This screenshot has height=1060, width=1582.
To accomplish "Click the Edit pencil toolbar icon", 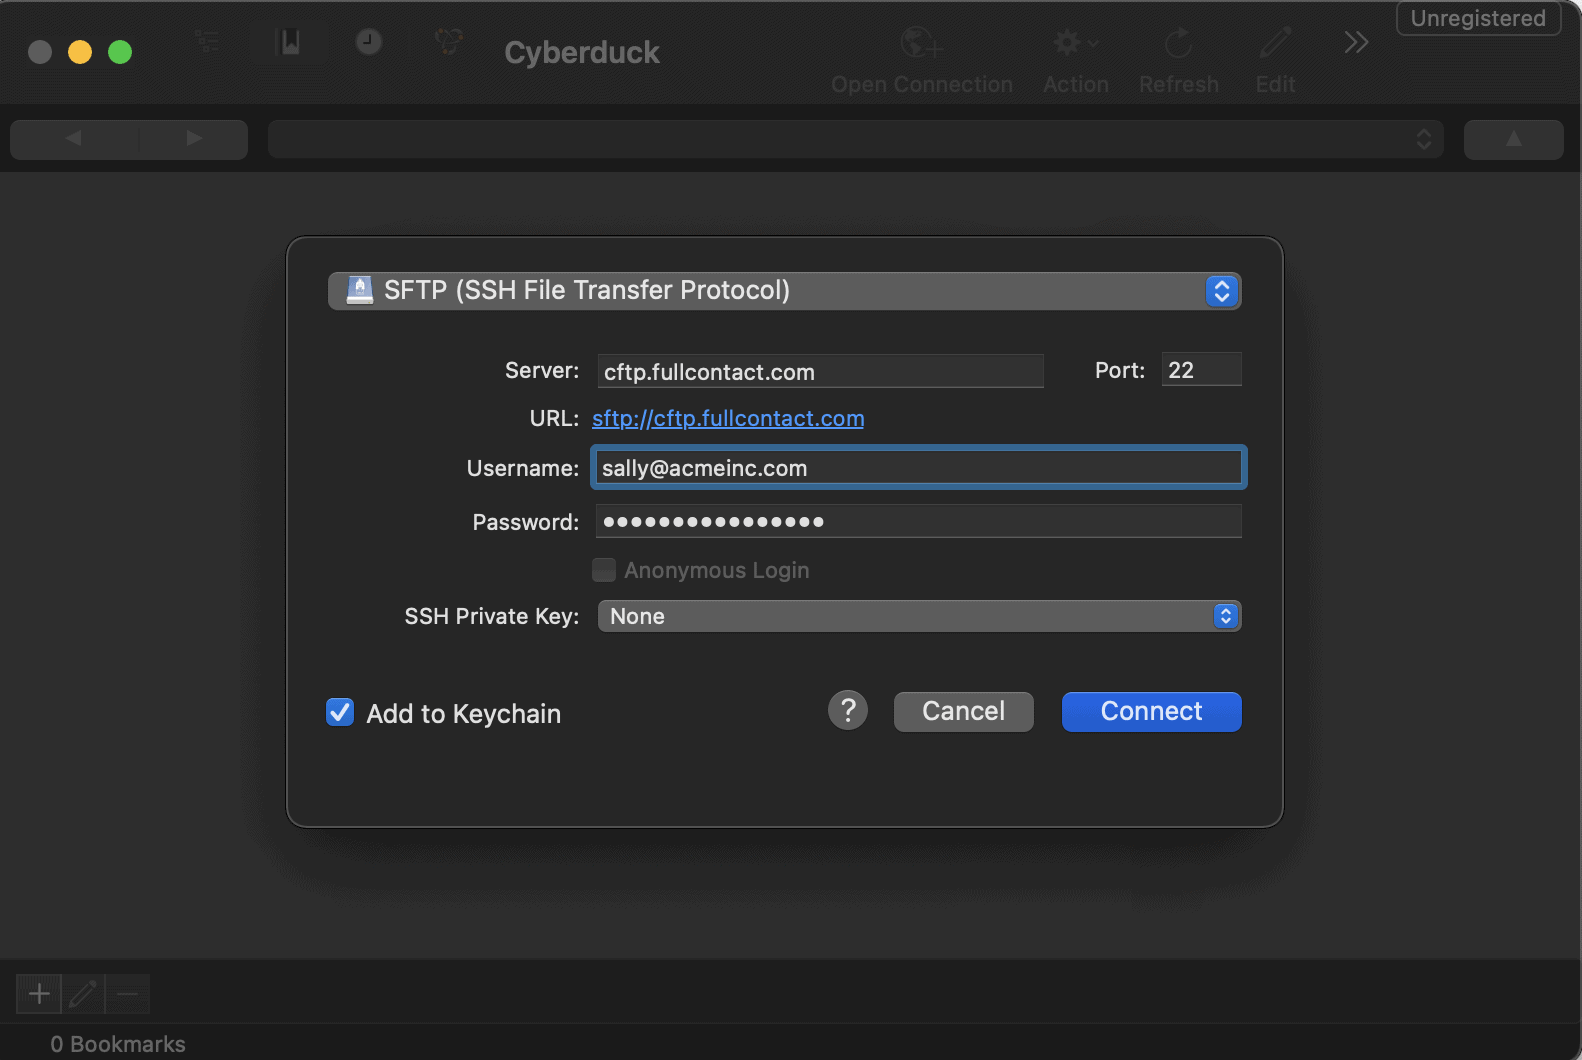I will point(1275,43).
